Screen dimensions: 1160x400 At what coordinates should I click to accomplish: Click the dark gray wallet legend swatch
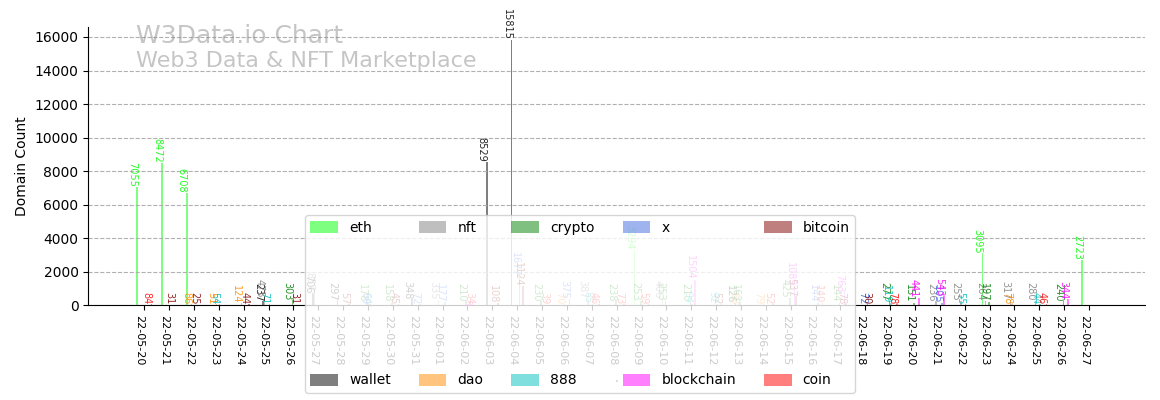324,380
